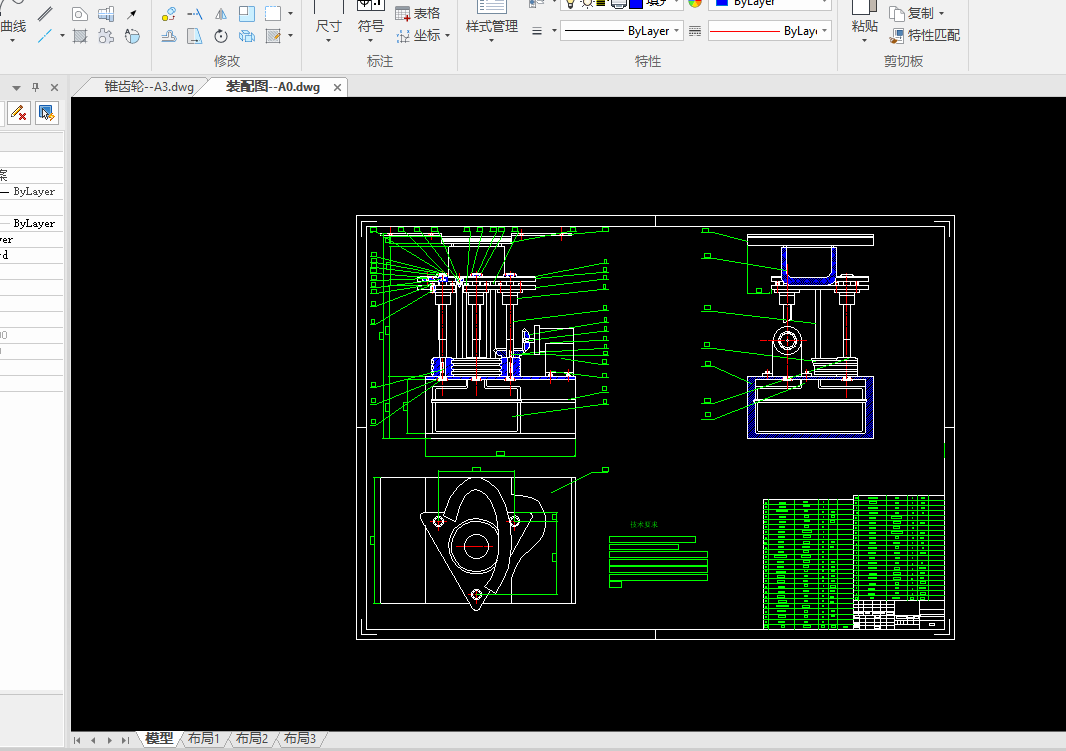
Task: Toggle the layer freeze sun icon
Action: click(586, 3)
